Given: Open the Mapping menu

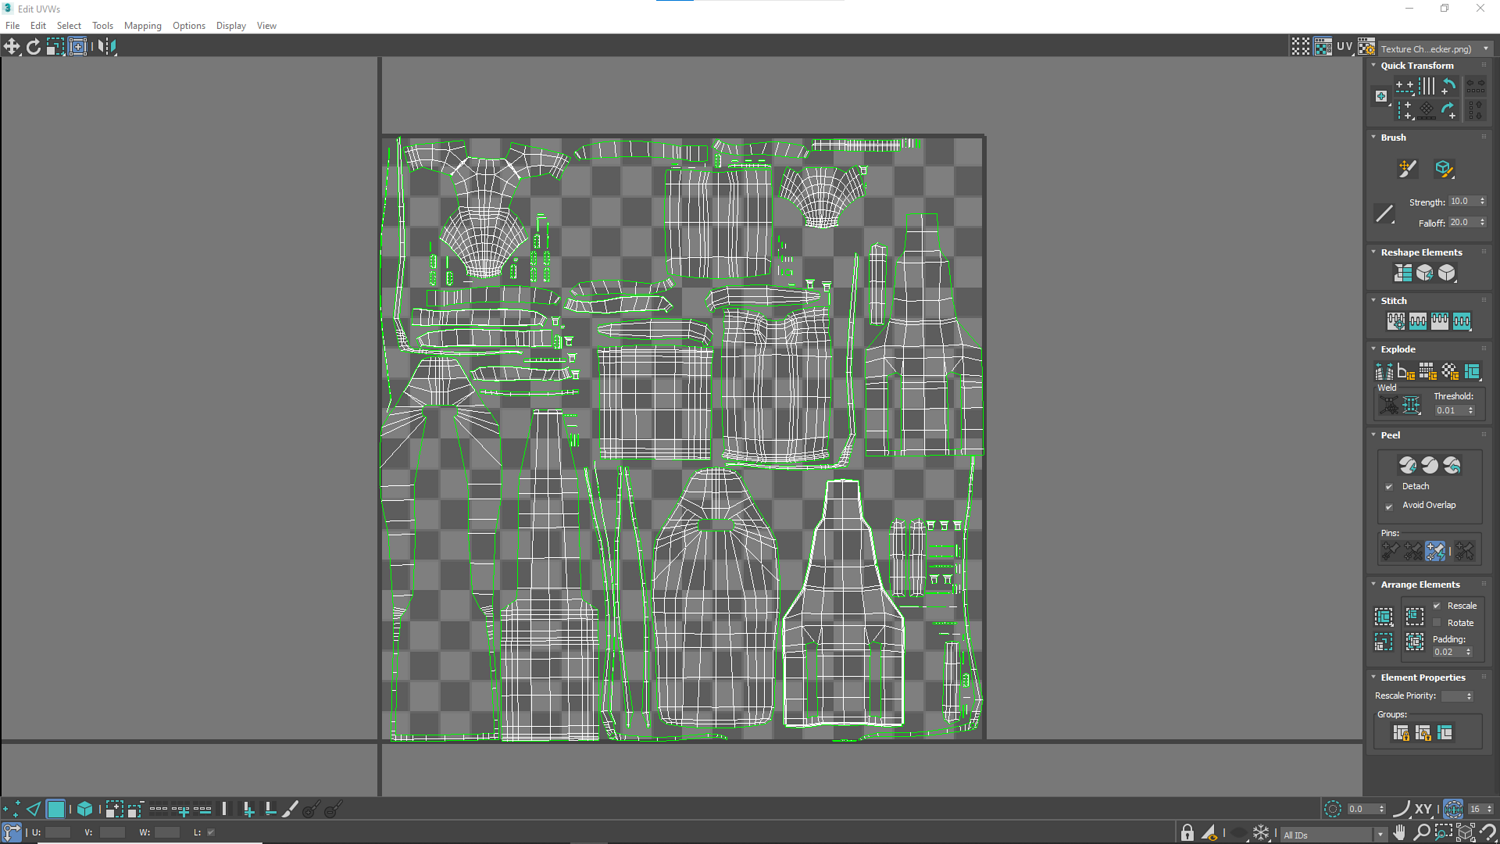Looking at the screenshot, I should [x=143, y=26].
